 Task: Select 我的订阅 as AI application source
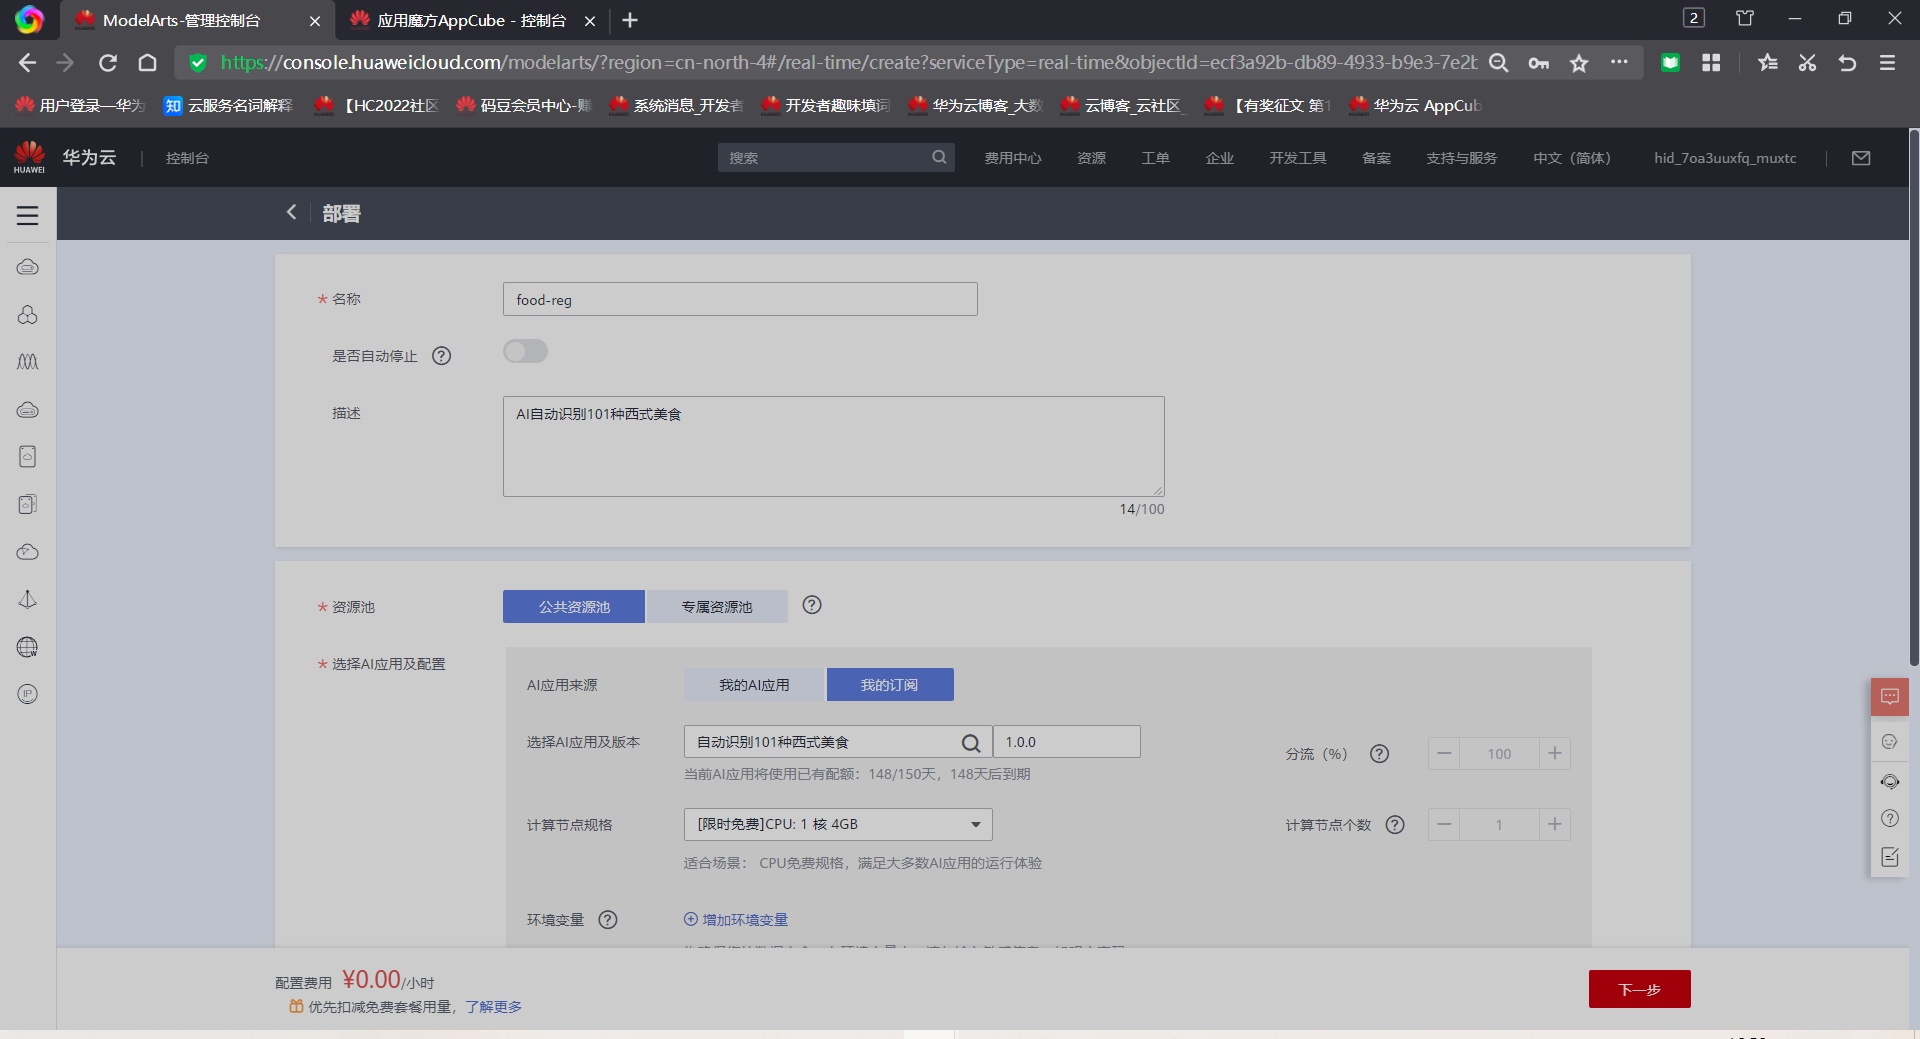click(889, 685)
